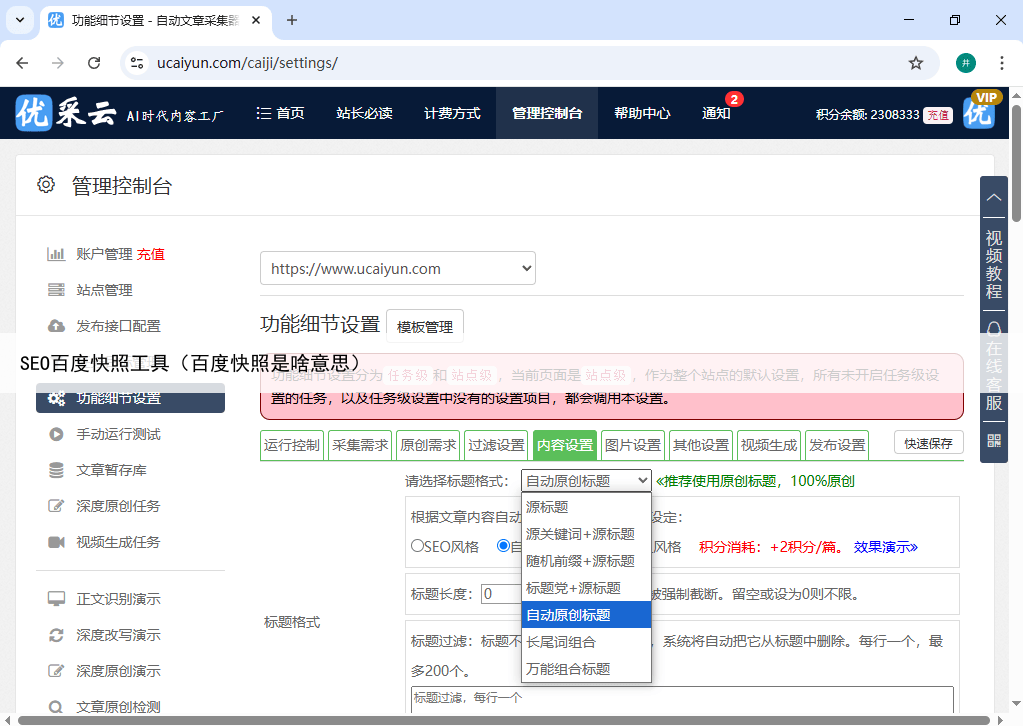Screen dimensions: 1023x726
Task: Click the QR code icon on sidebar
Action: click(x=994, y=440)
